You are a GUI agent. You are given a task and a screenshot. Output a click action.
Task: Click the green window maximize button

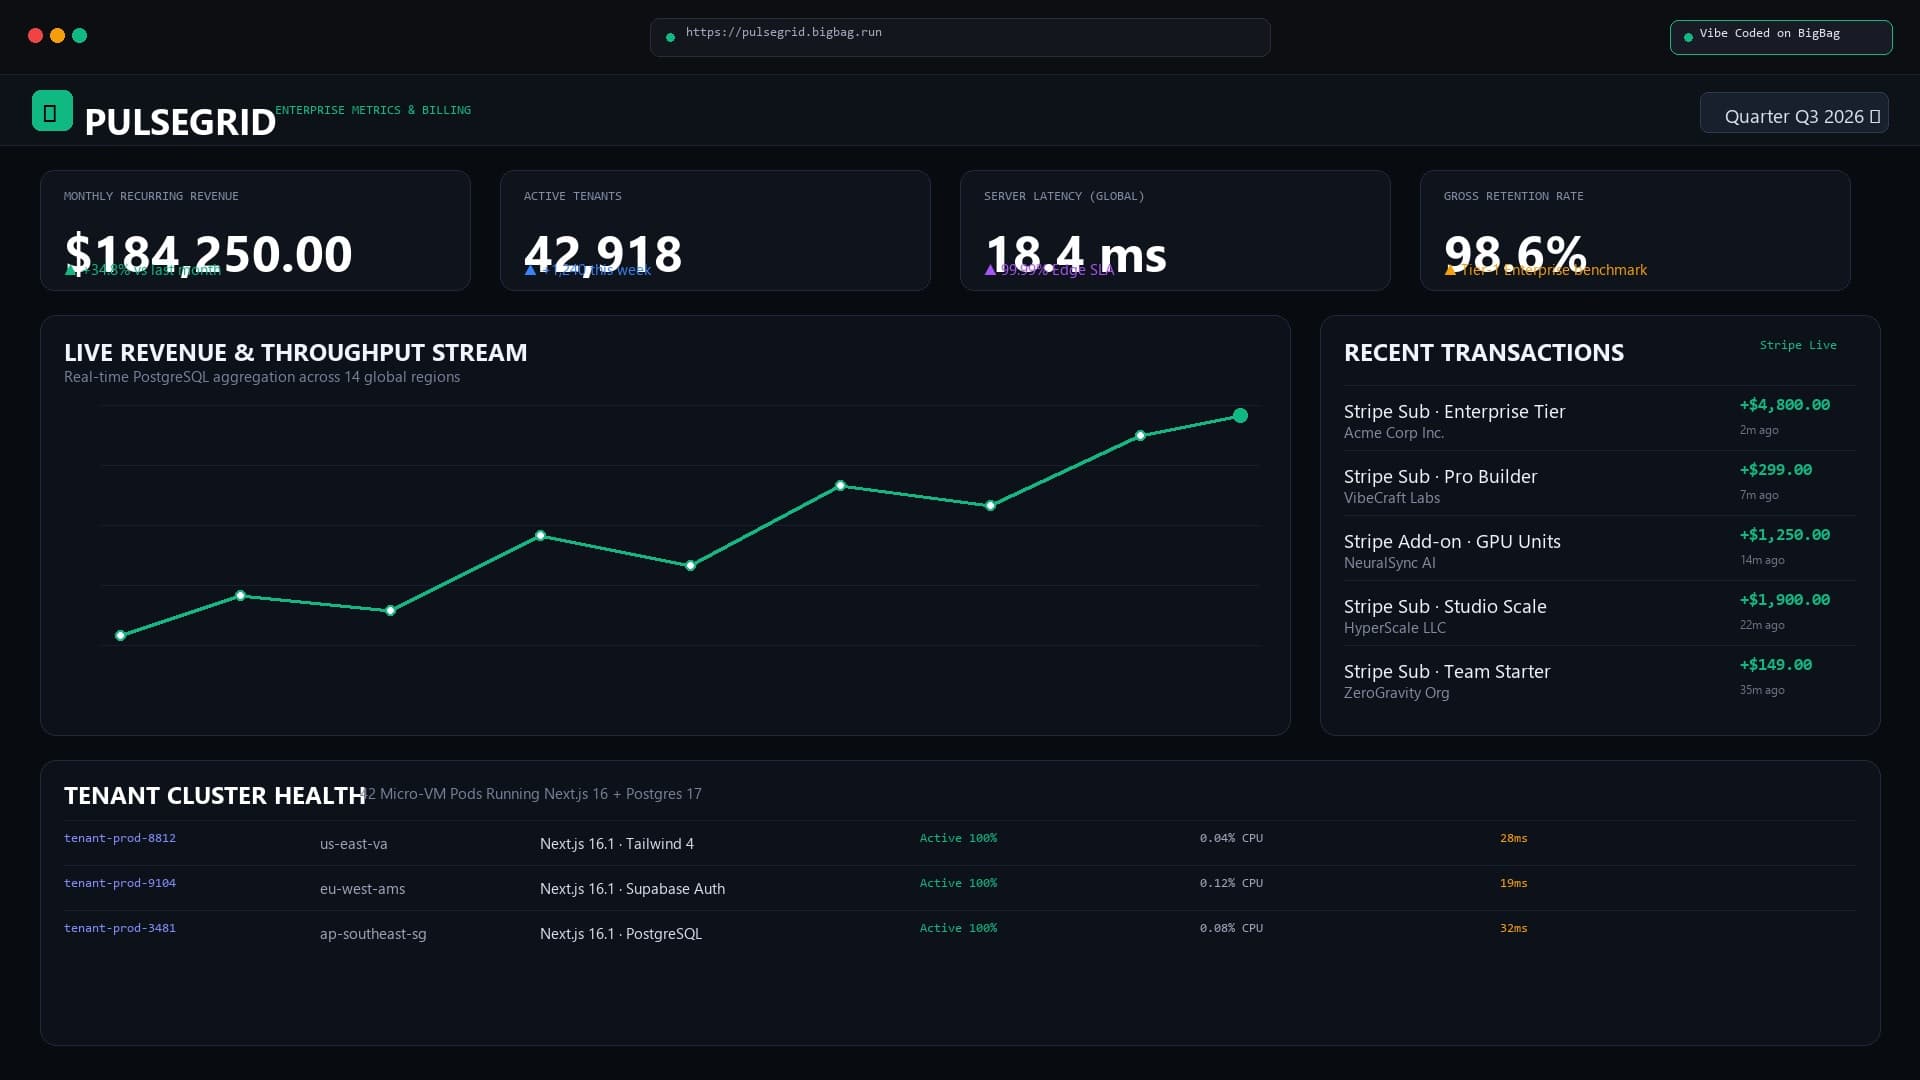click(80, 36)
